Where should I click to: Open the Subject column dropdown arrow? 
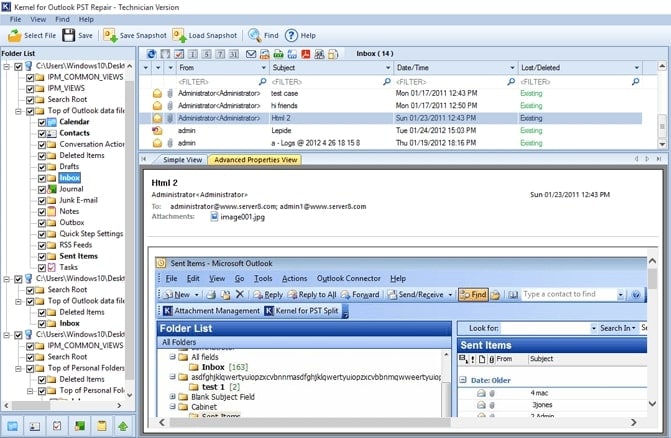click(x=388, y=68)
